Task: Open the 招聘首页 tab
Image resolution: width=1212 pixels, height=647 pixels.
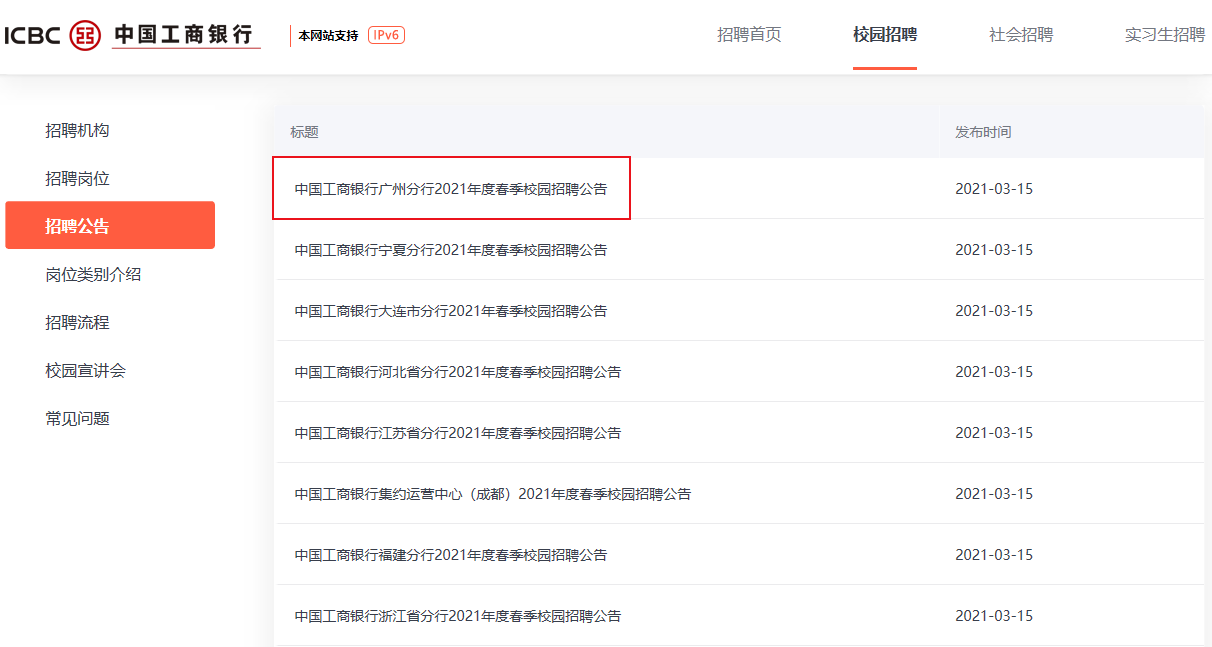Action: tap(749, 35)
